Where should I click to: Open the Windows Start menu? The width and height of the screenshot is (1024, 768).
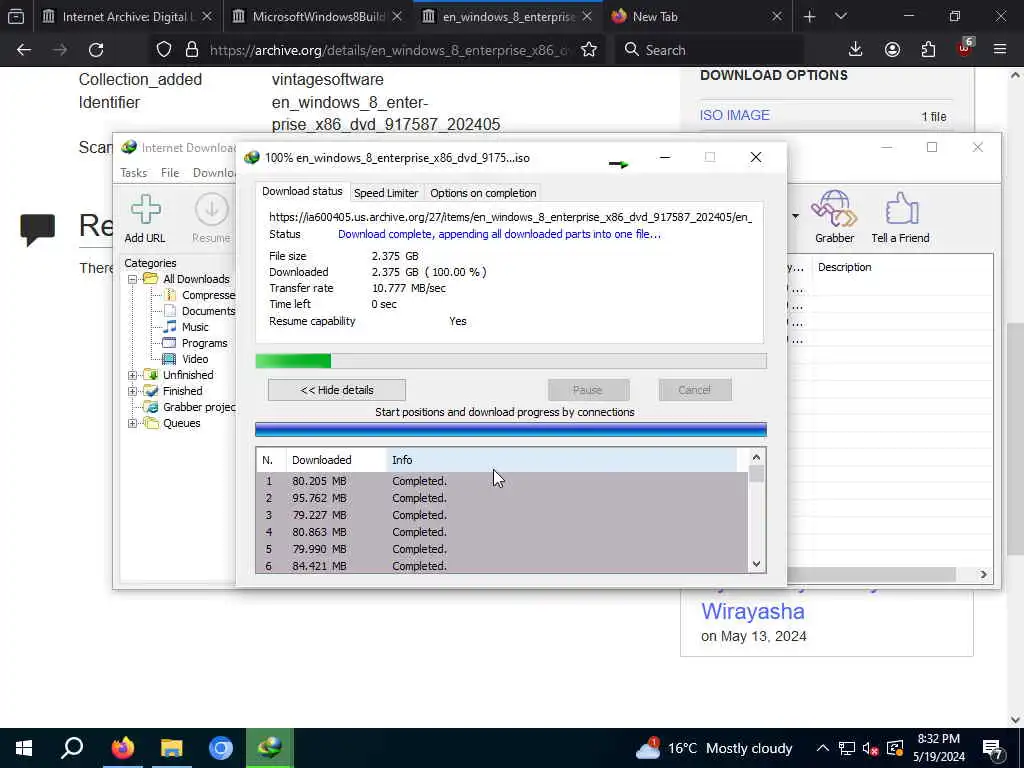(x=24, y=748)
